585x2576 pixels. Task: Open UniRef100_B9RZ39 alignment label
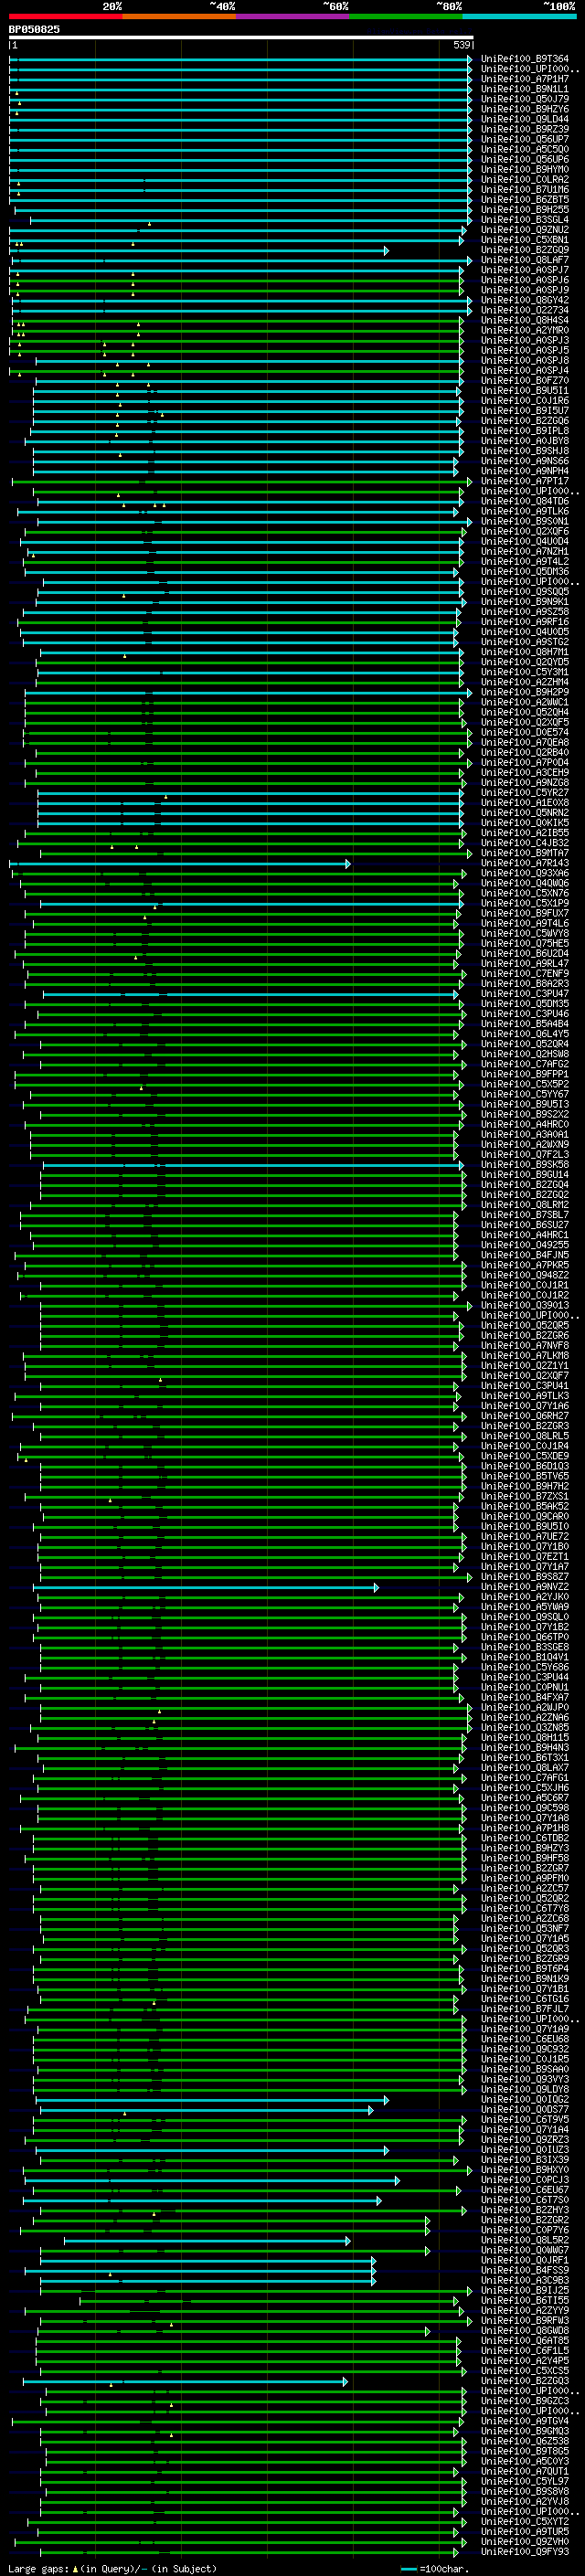pos(525,129)
